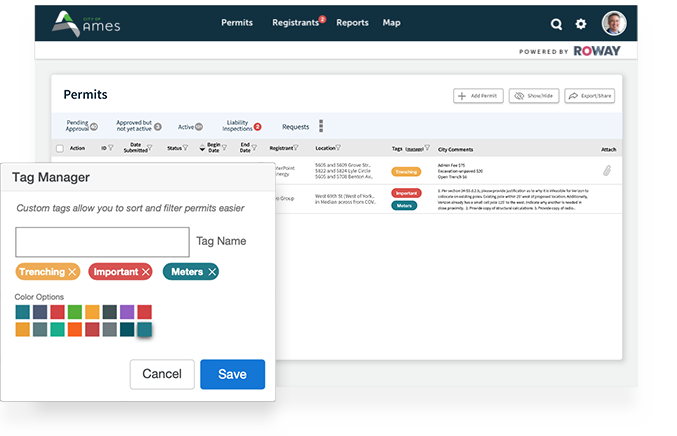Image resolution: width=677 pixels, height=436 pixels.
Task: Switch to the Liability Inspections tab
Action: click(x=239, y=126)
